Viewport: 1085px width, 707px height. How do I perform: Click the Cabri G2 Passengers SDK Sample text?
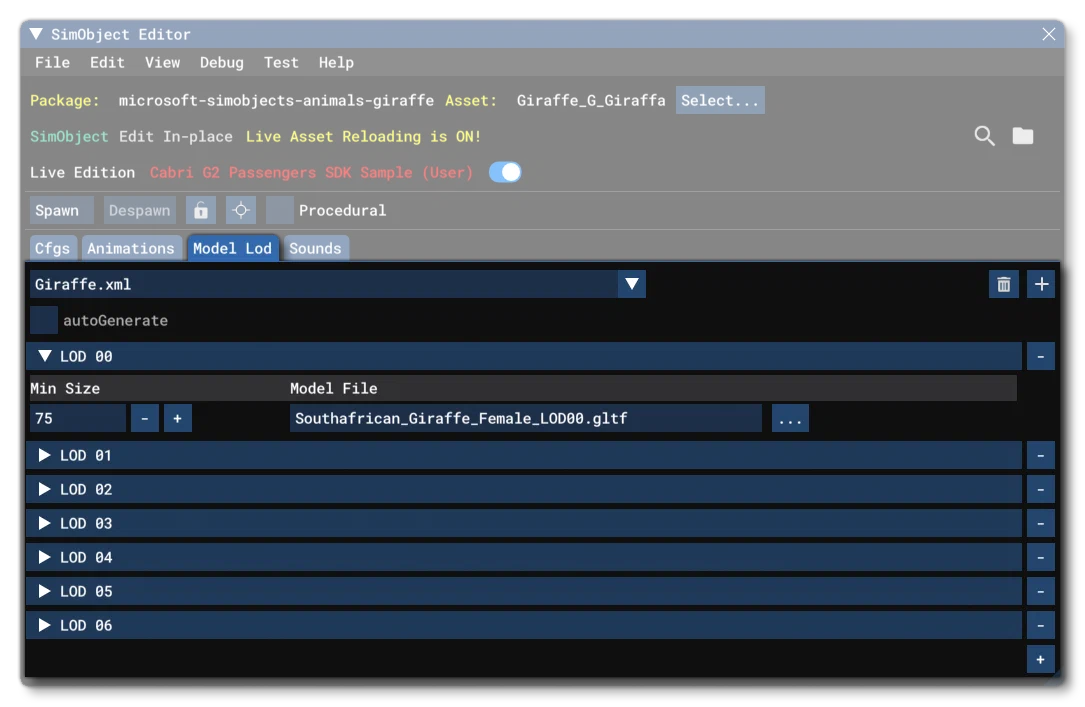point(311,172)
